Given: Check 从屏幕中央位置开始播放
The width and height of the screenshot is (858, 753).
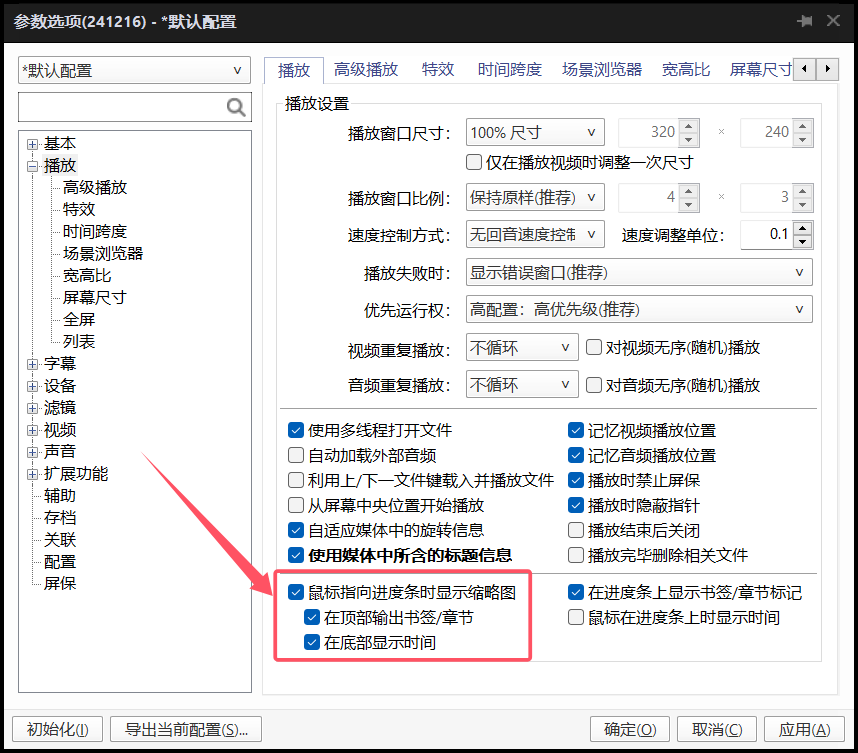Looking at the screenshot, I should coord(296,505).
